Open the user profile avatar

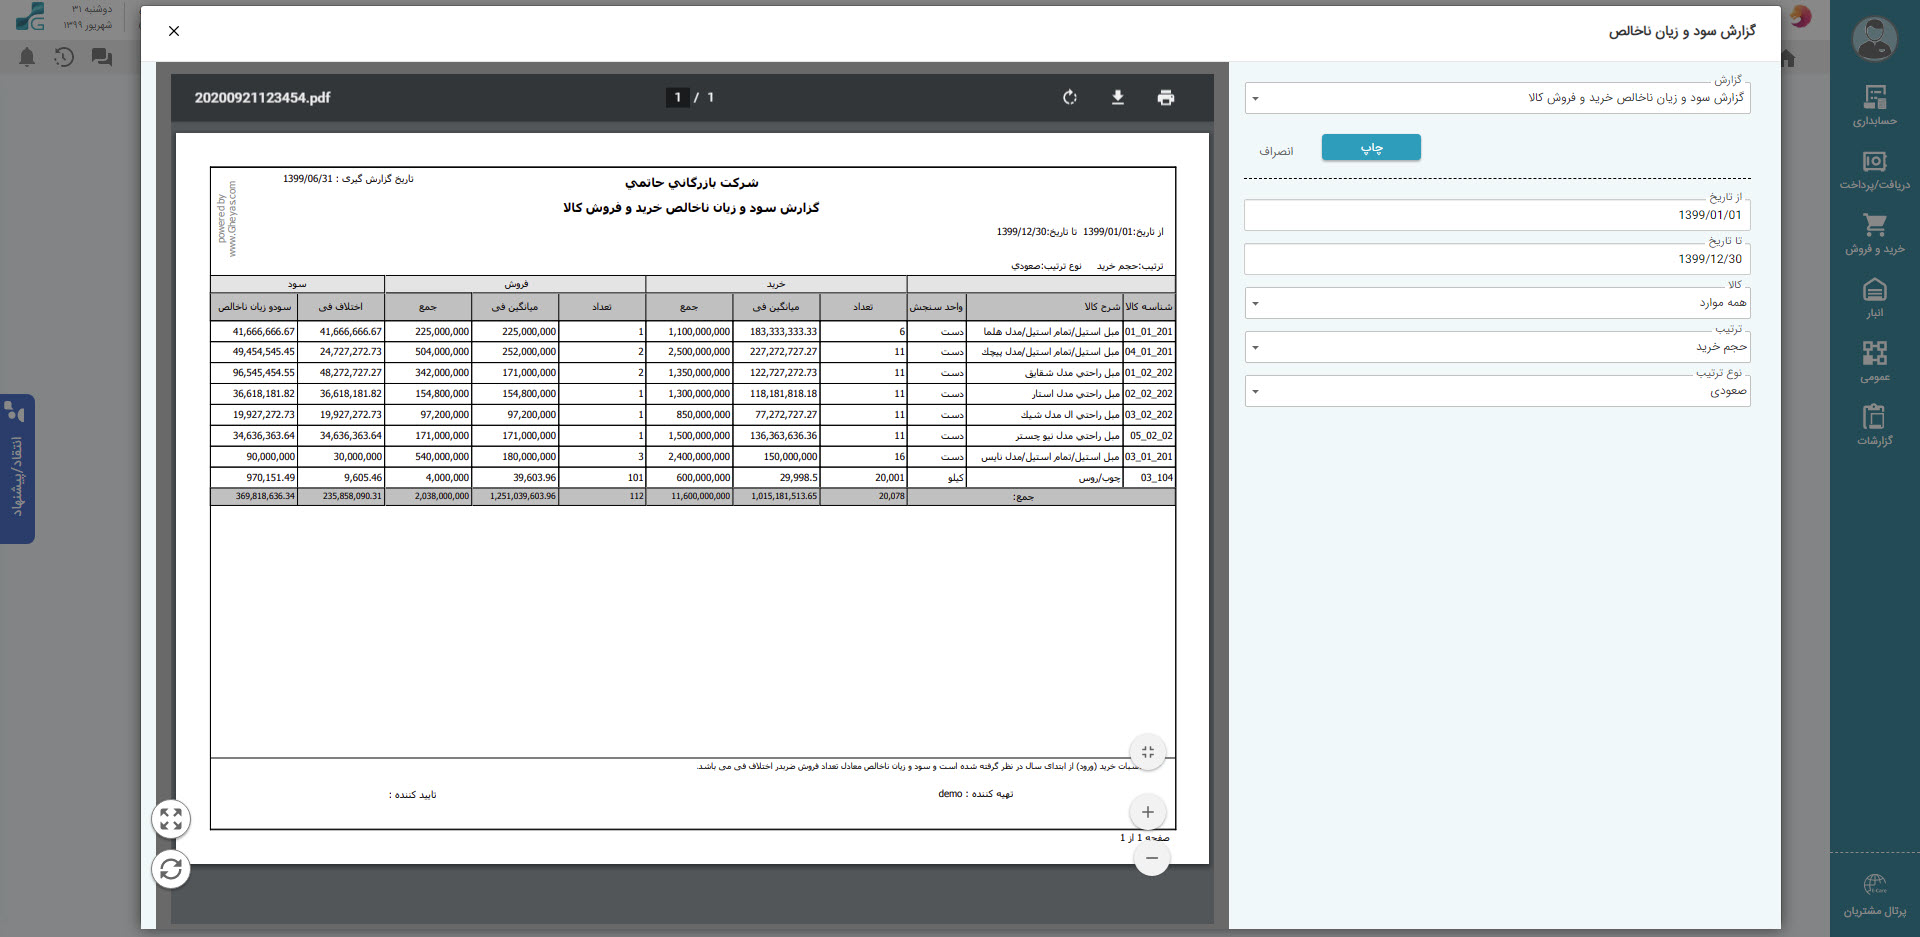(x=1875, y=40)
